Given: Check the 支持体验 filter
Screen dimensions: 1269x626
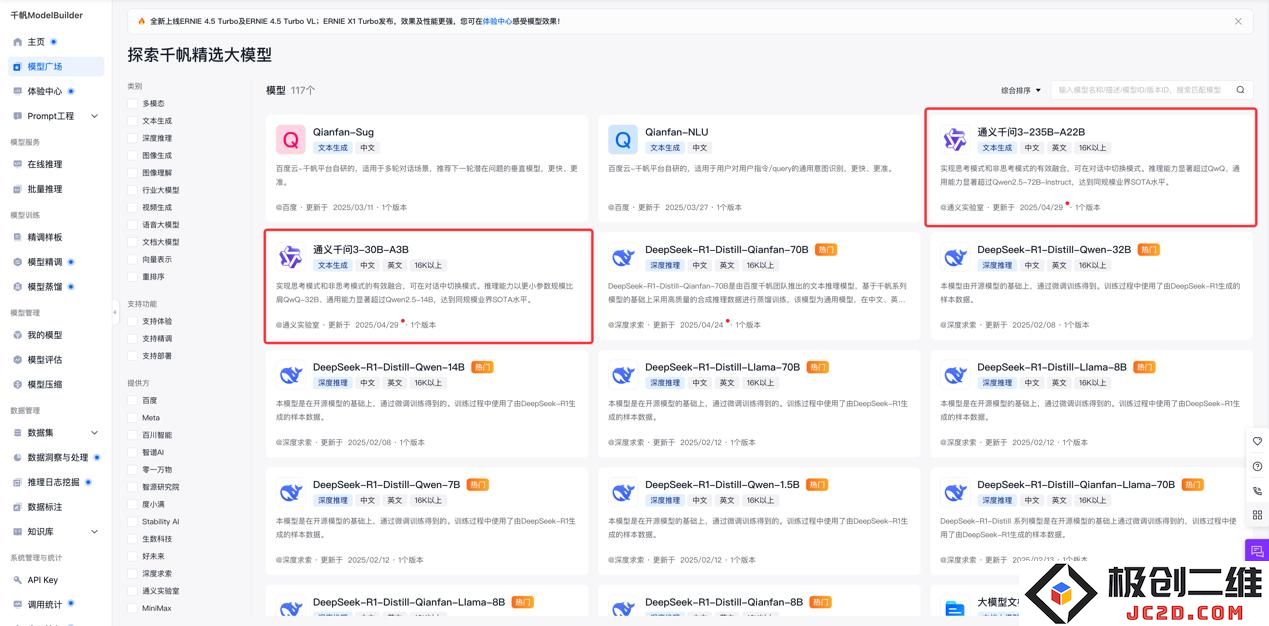Looking at the screenshot, I should (133, 321).
